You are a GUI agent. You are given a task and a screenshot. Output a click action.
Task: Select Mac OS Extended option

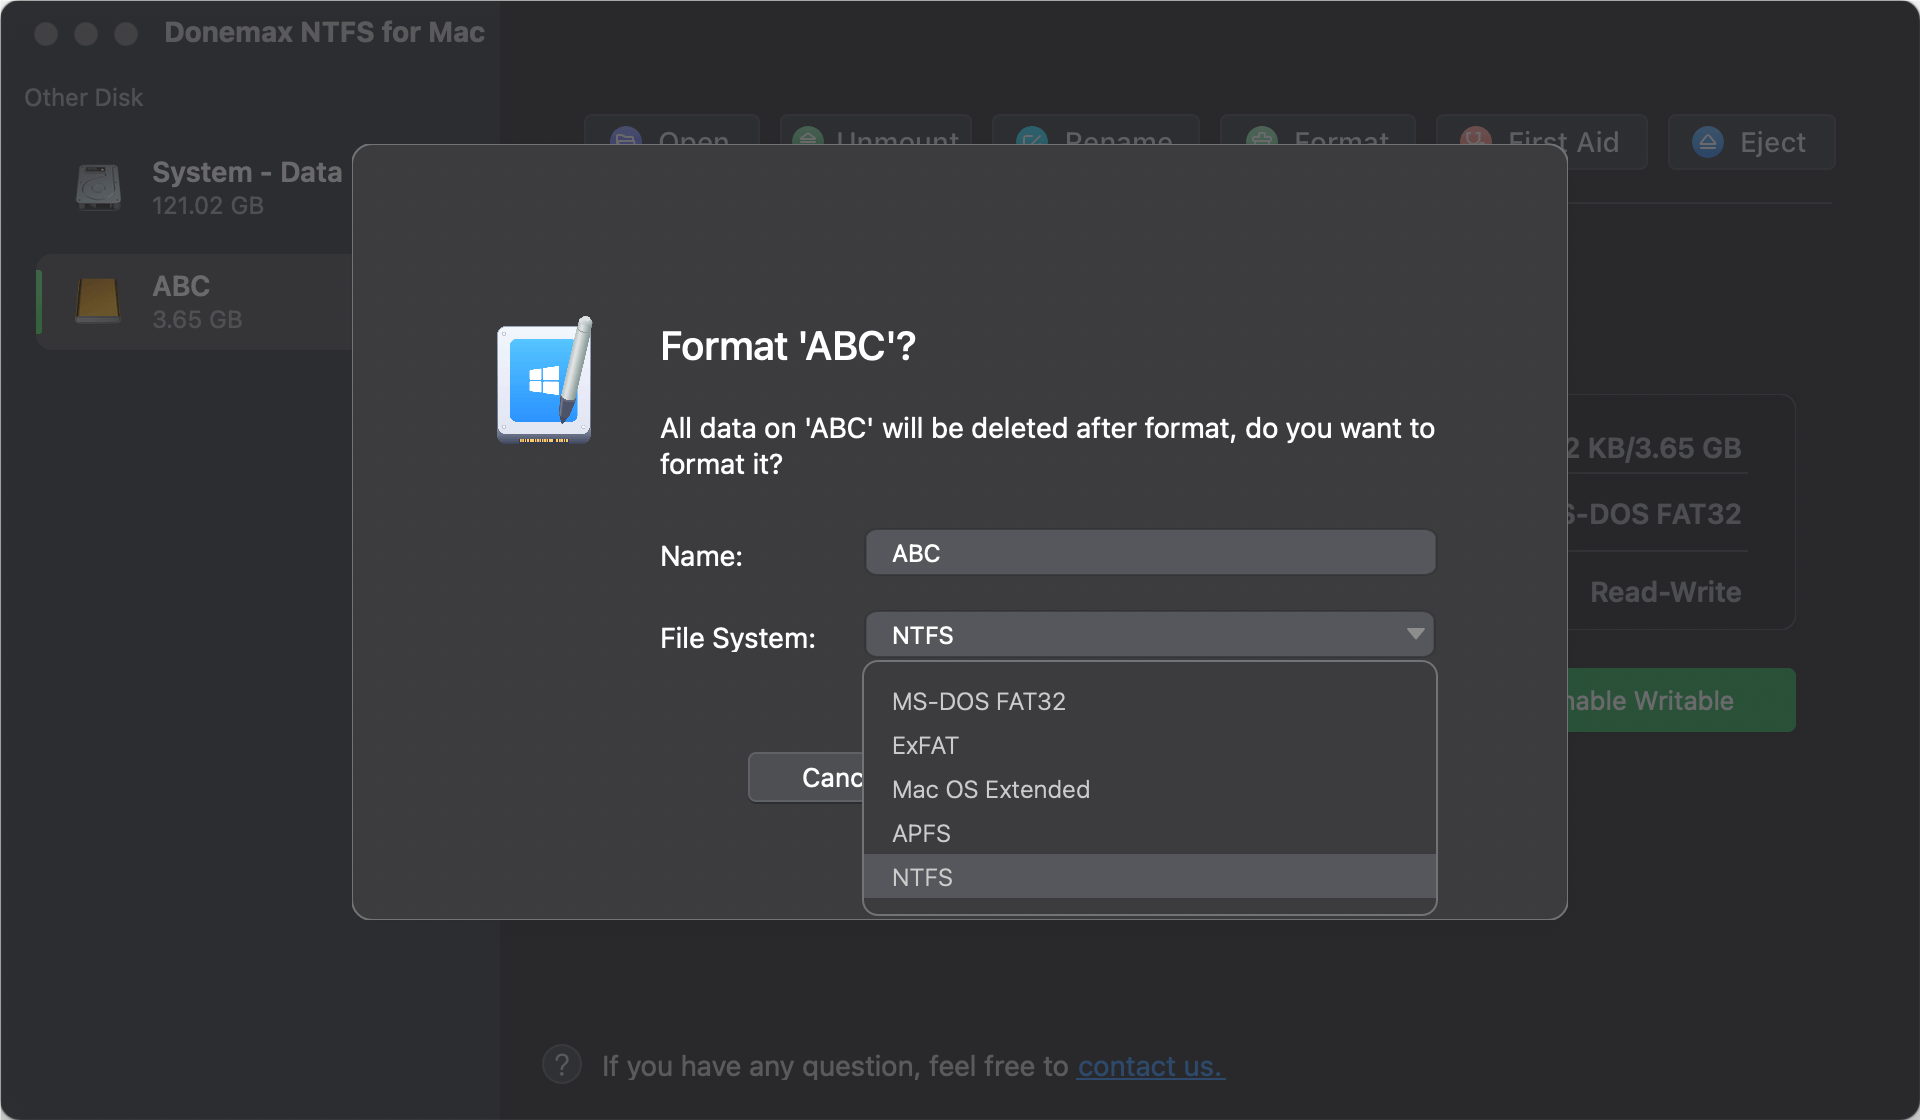click(x=990, y=789)
